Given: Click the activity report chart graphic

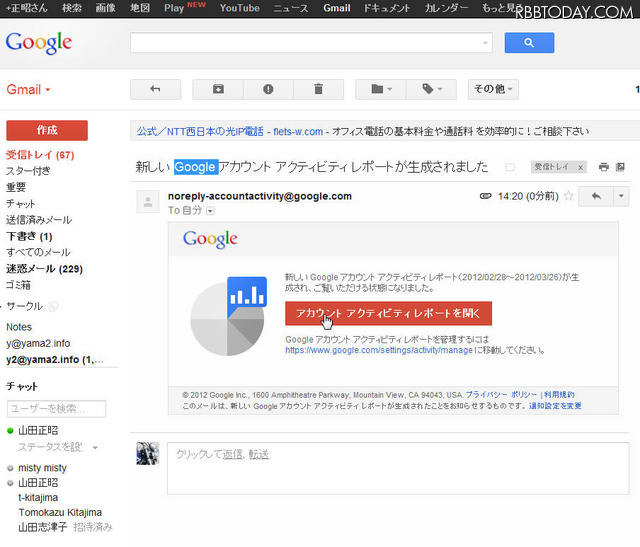Looking at the screenshot, I should tap(229, 316).
